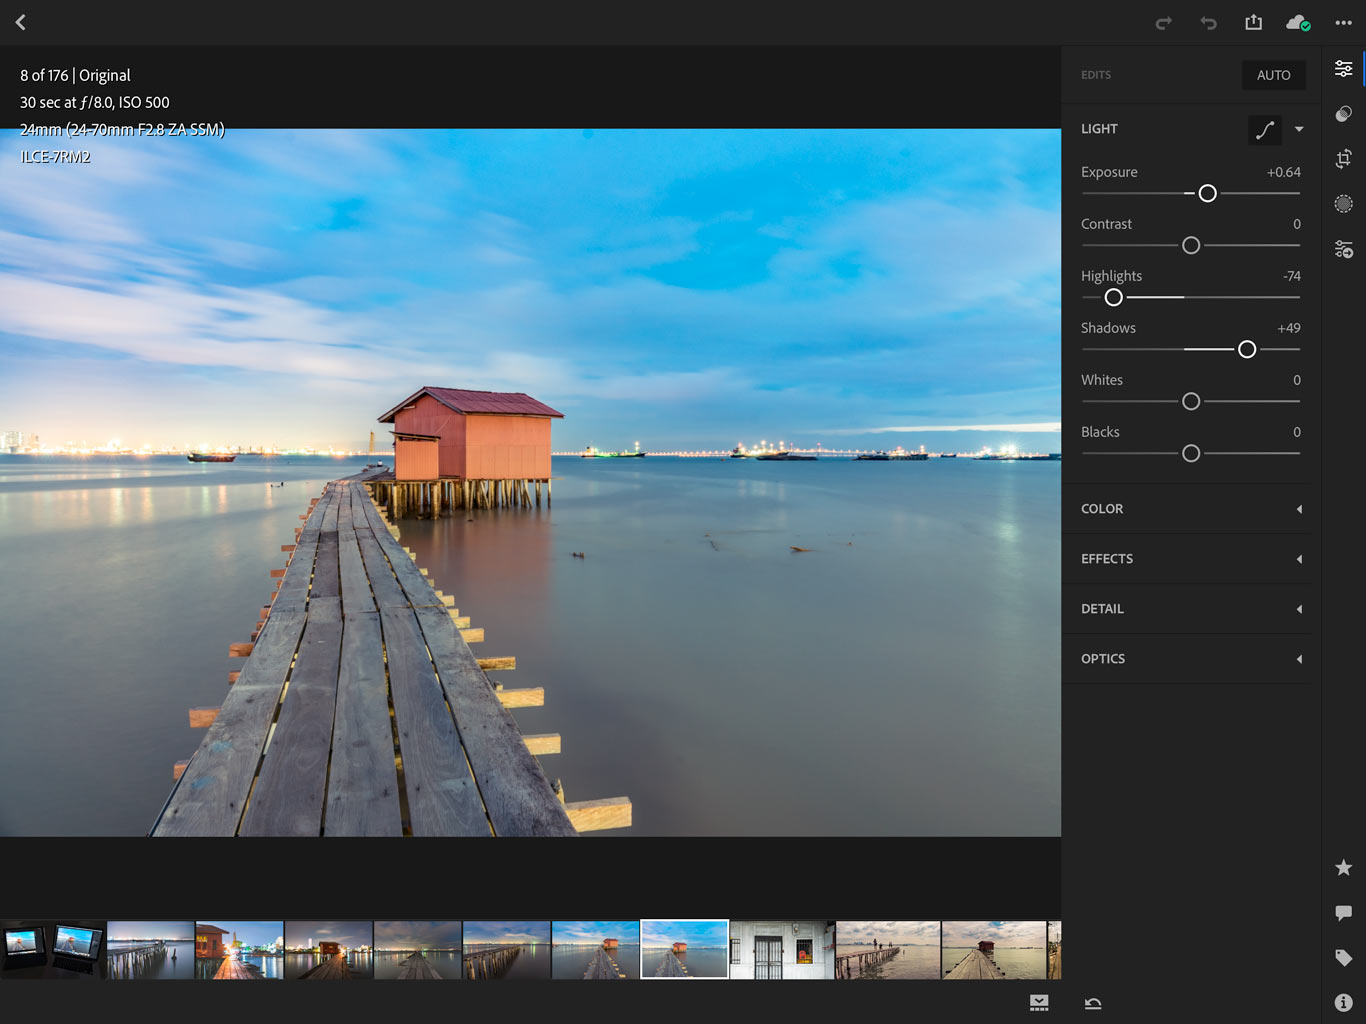This screenshot has width=1366, height=1024.
Task: Select the white building door thumbnail
Action: 782,949
